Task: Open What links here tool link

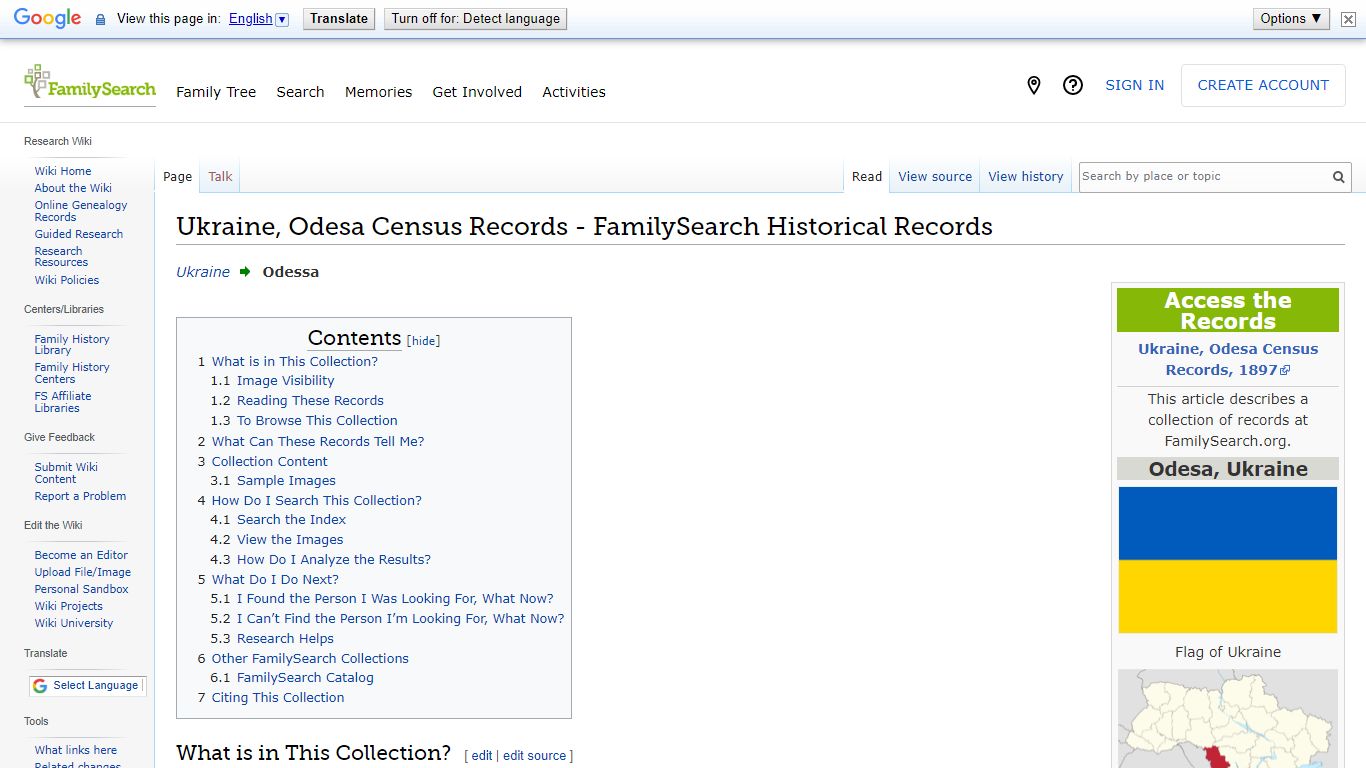Action: 76,750
